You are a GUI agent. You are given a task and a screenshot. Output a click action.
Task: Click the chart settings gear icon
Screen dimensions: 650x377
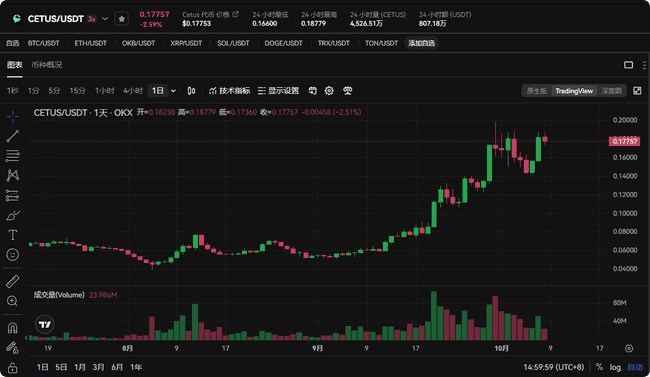click(329, 91)
